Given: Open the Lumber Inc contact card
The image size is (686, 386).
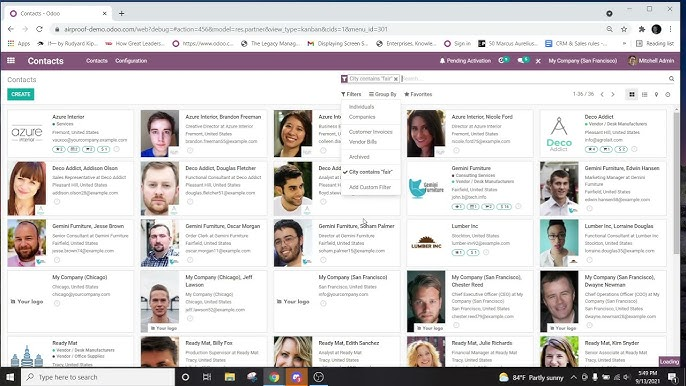Looking at the screenshot, I should [470, 243].
